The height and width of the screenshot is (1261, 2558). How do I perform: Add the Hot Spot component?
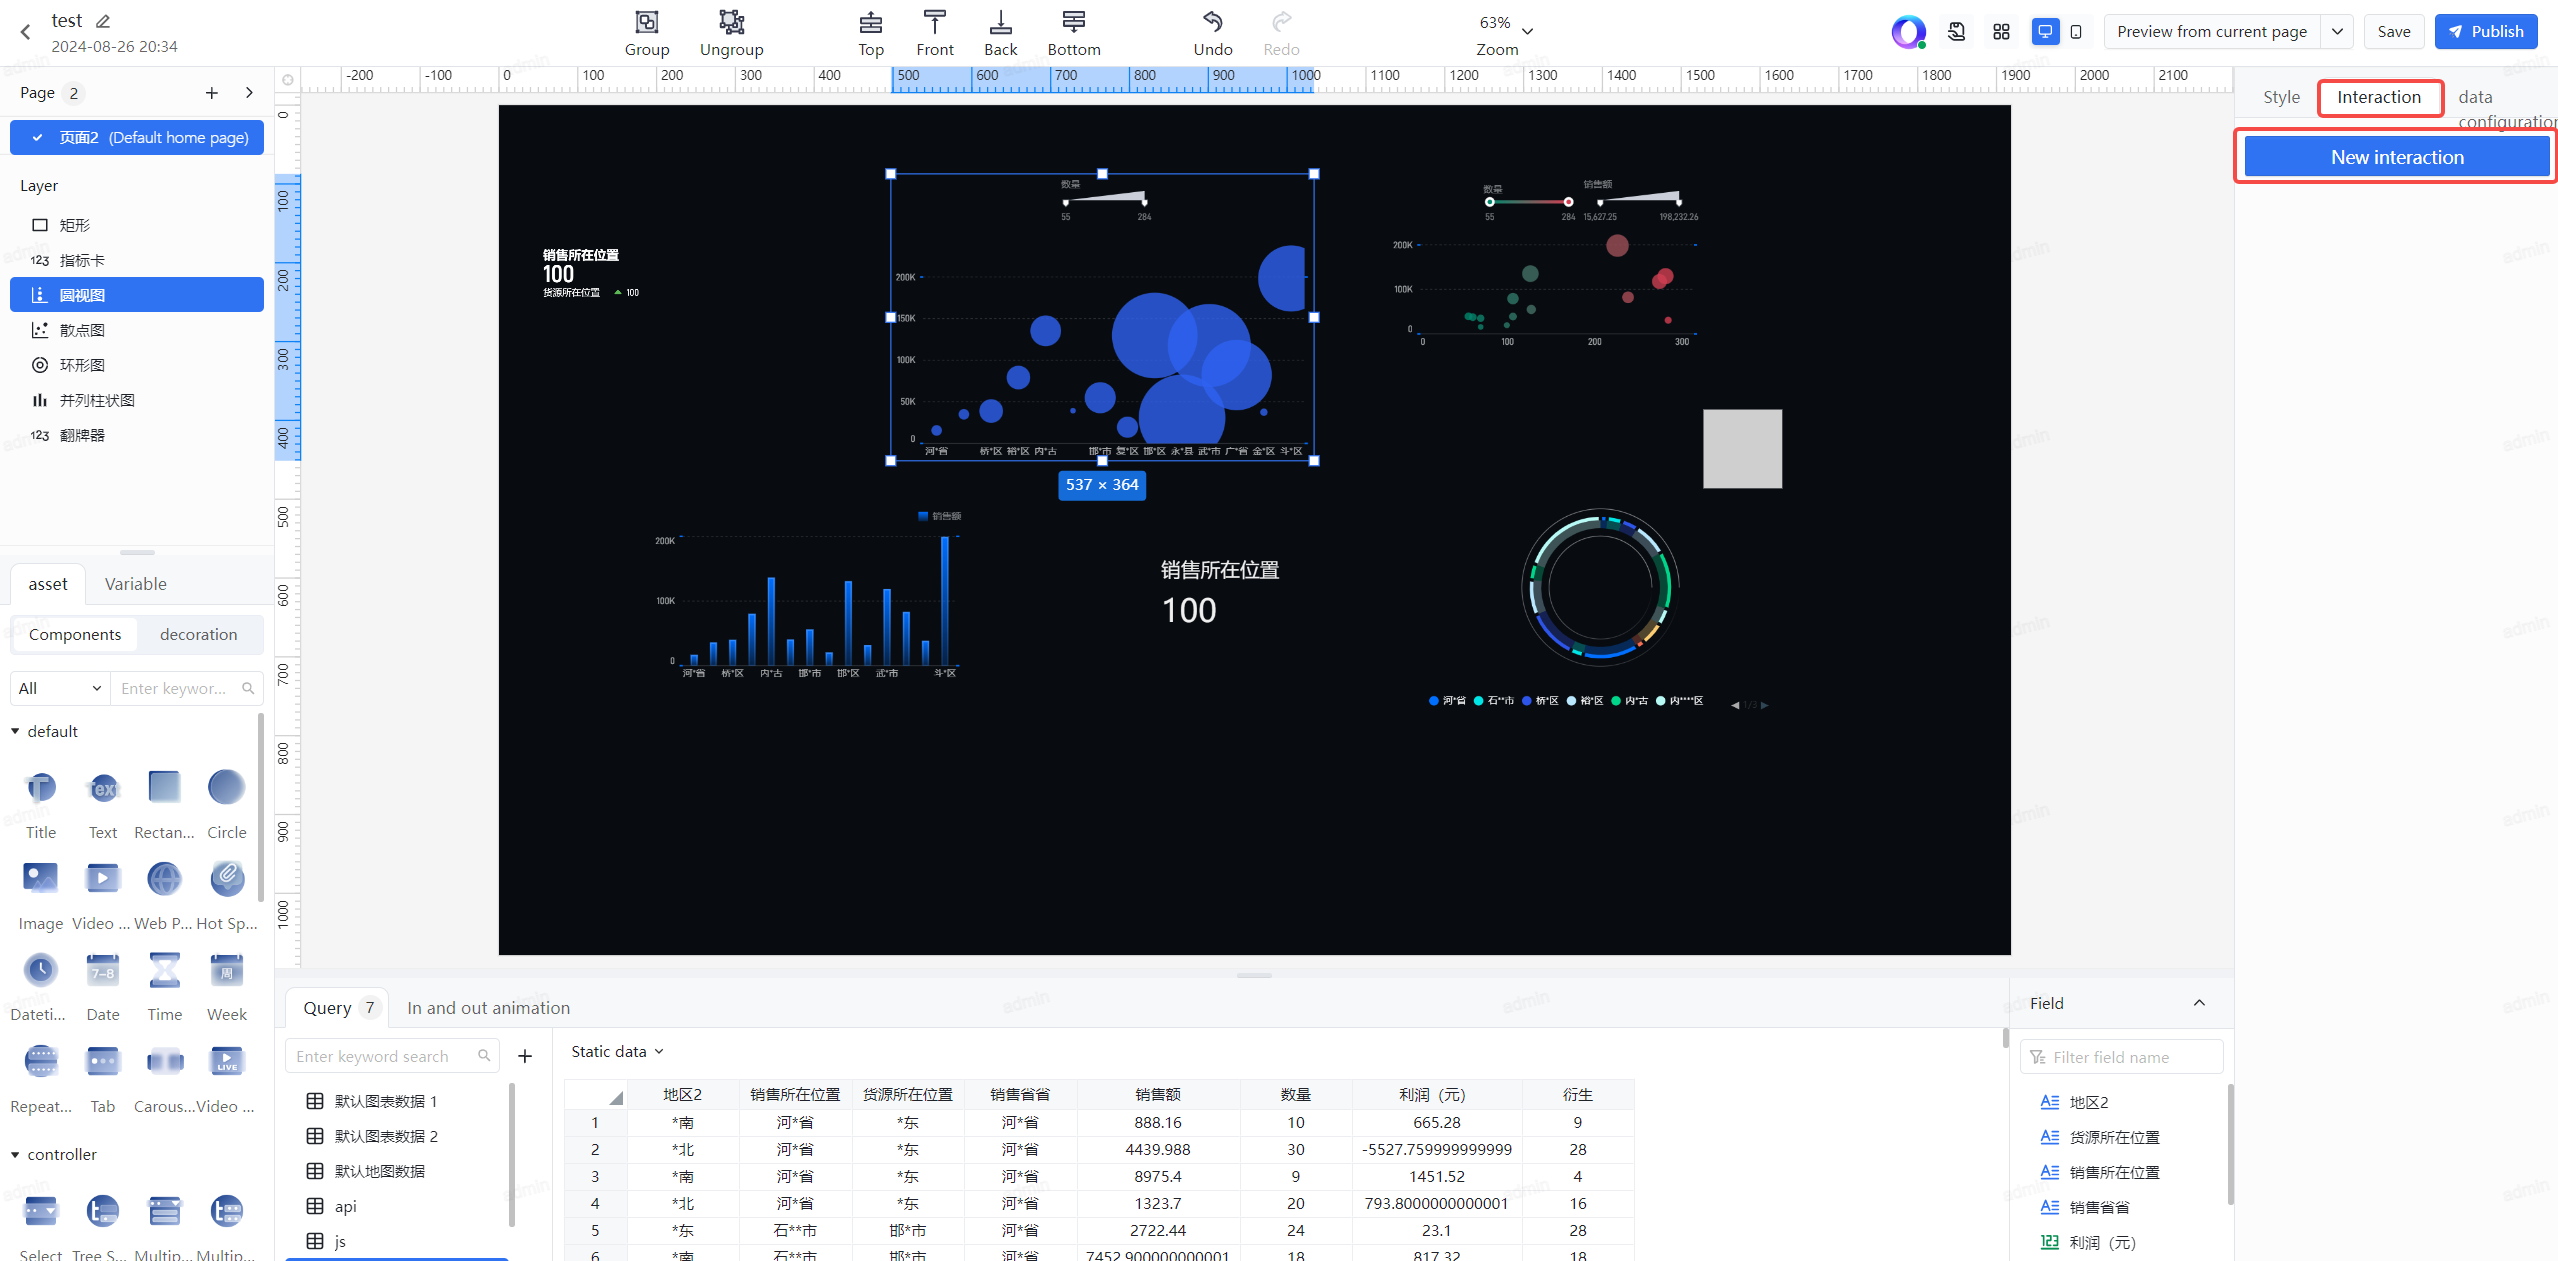point(227,894)
